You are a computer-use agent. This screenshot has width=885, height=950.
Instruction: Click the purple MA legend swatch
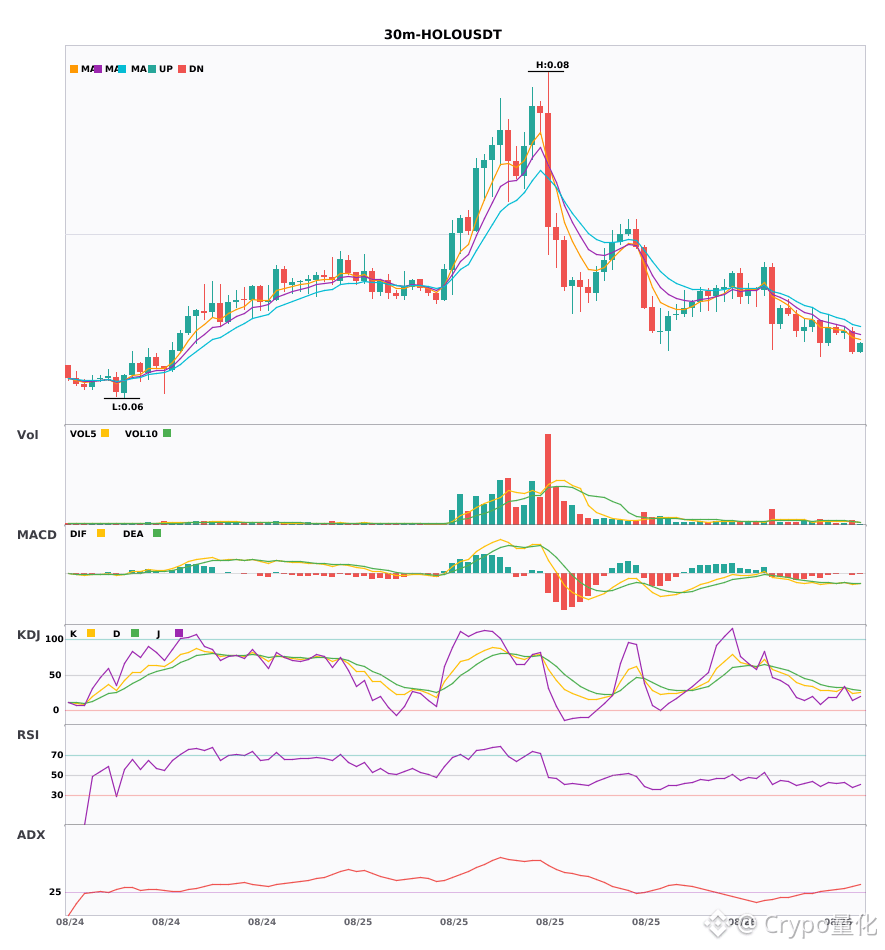(98, 69)
